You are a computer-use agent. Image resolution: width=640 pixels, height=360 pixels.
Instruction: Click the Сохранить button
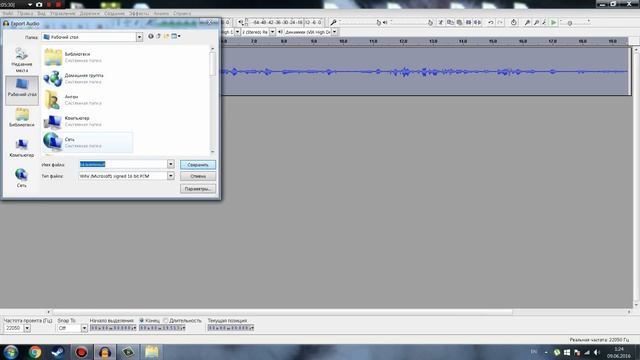[198, 164]
